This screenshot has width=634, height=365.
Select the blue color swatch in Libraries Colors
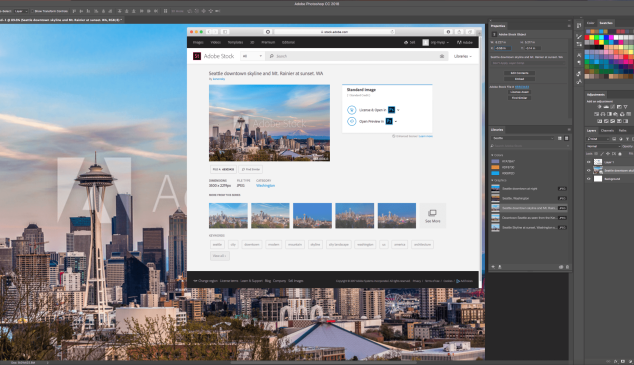(495, 173)
